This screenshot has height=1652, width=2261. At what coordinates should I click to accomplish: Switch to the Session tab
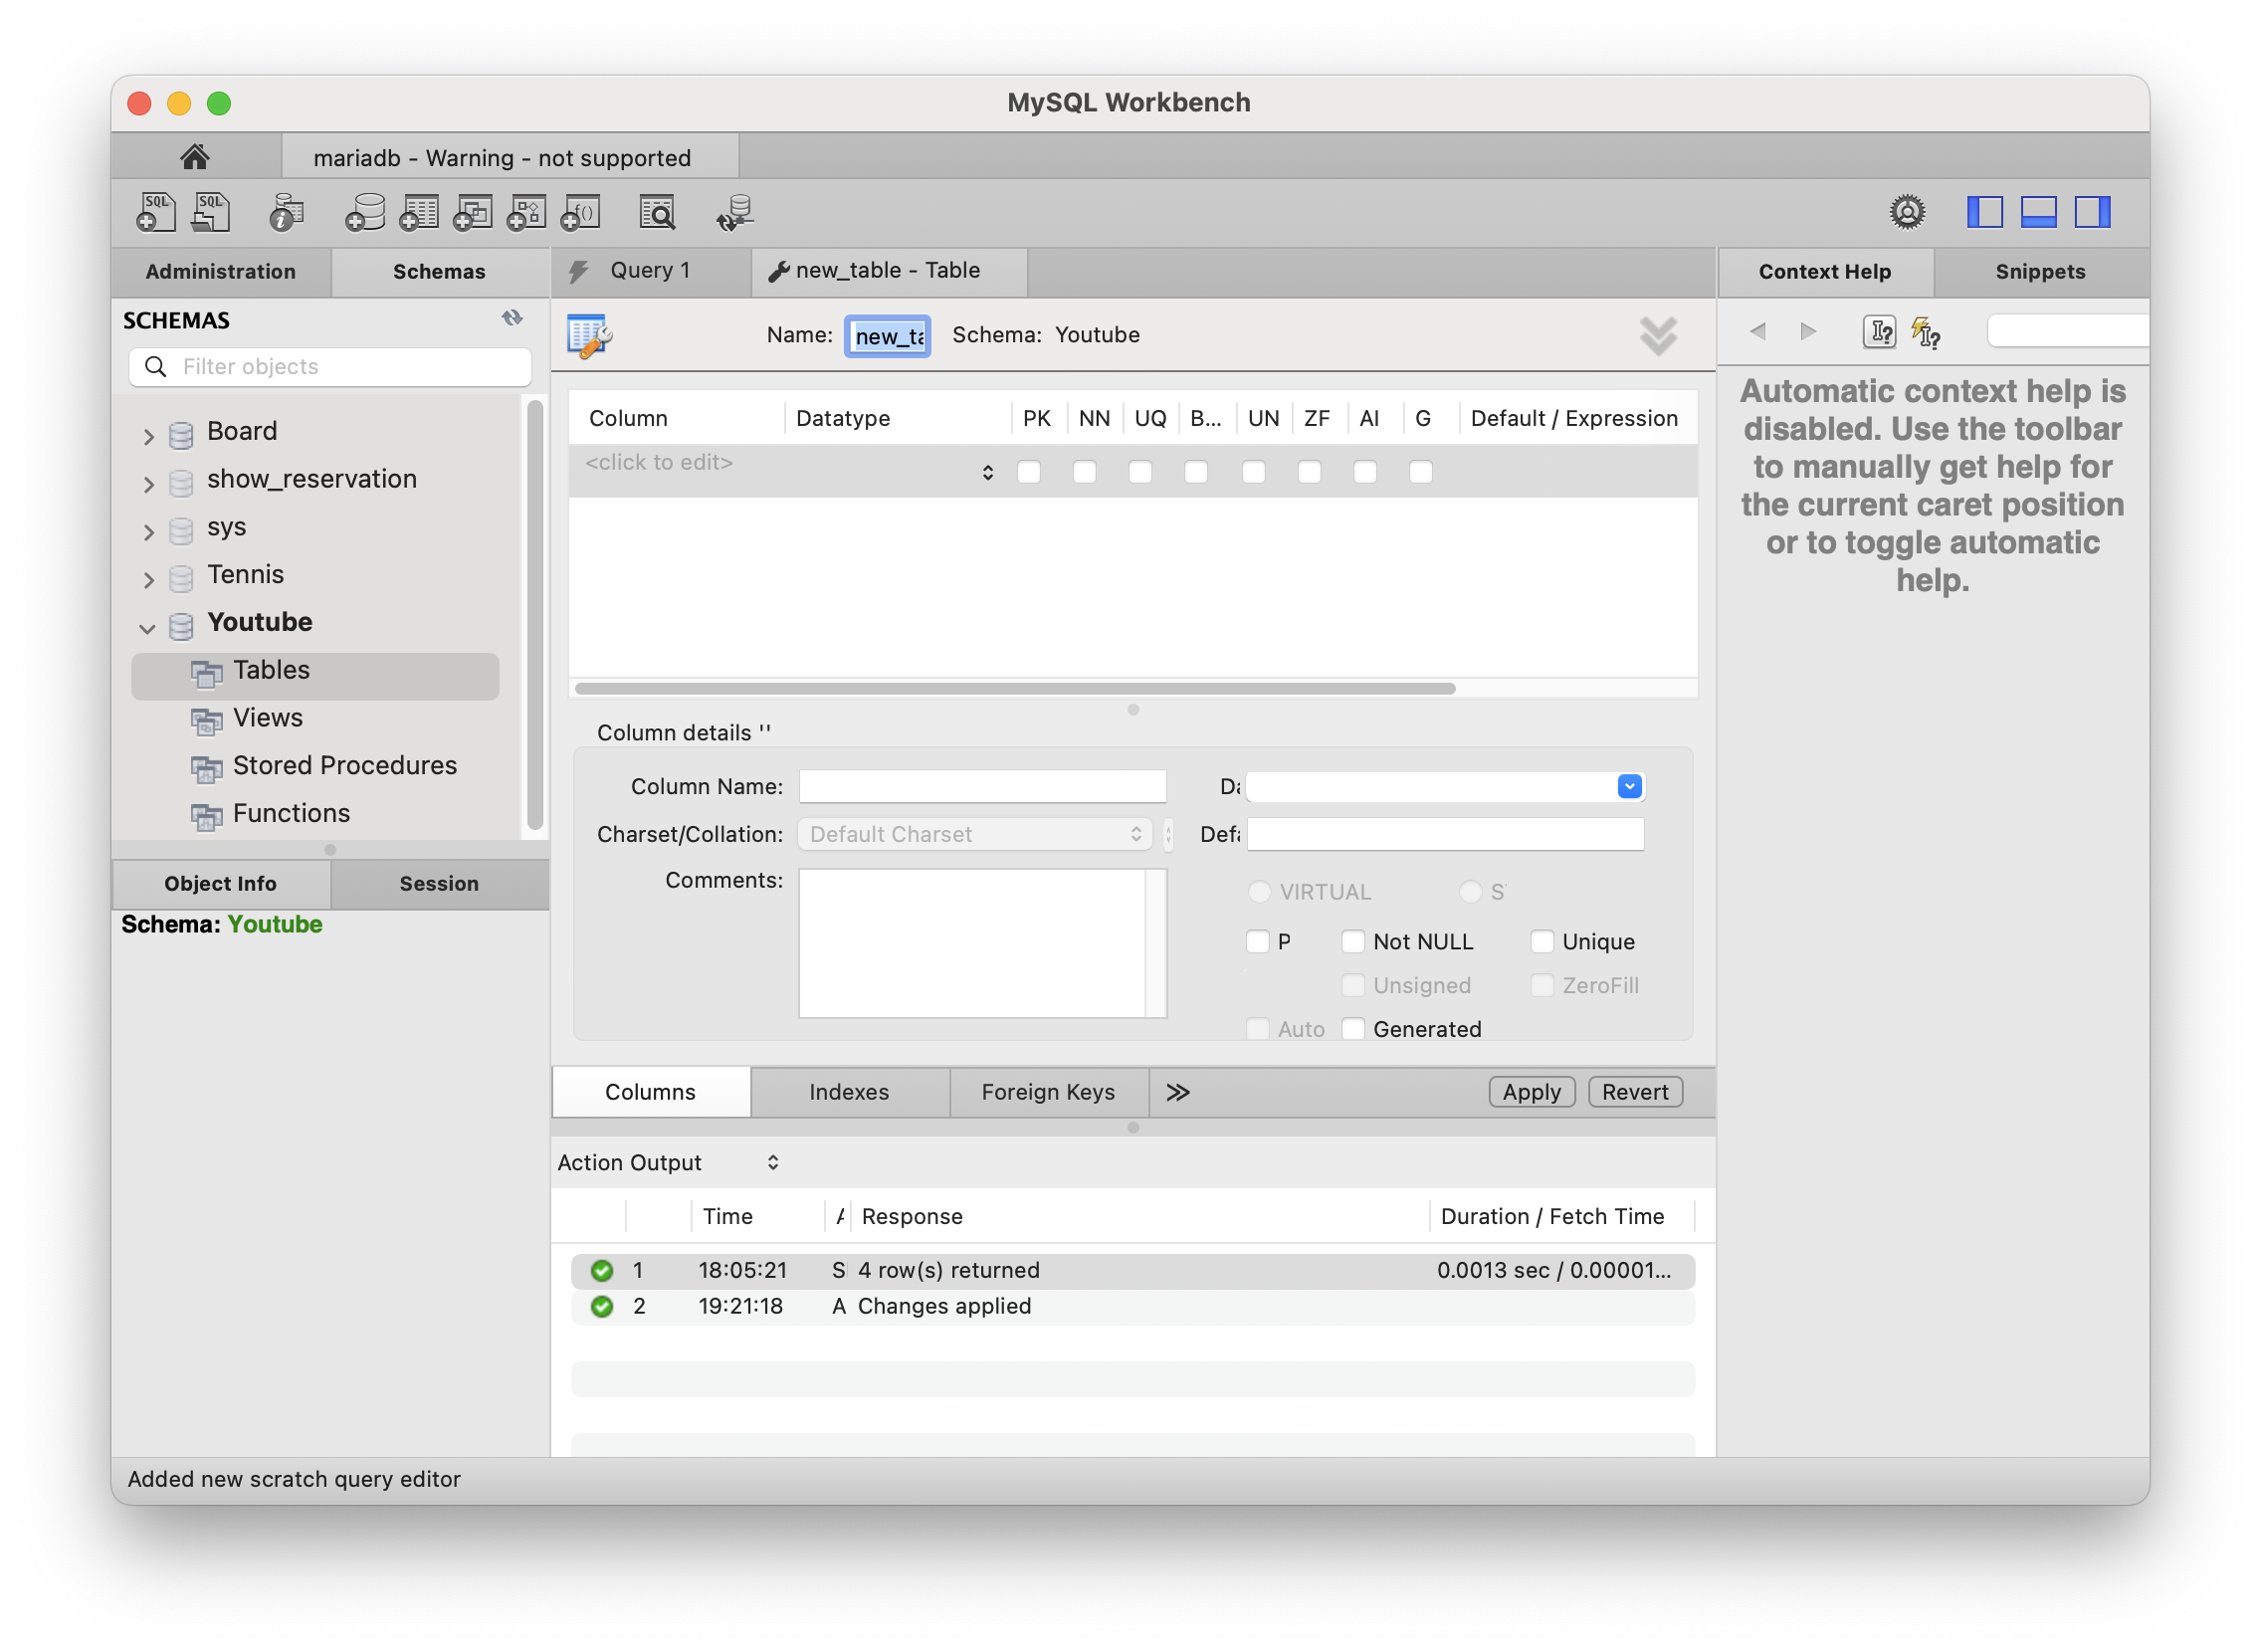coord(439,884)
